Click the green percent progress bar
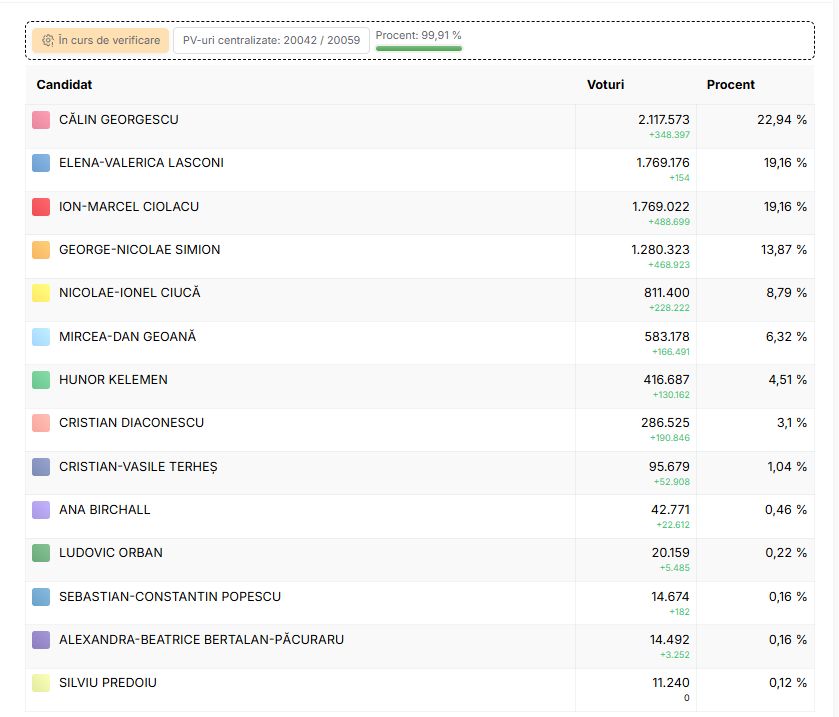This screenshot has width=839, height=717. 419,49
